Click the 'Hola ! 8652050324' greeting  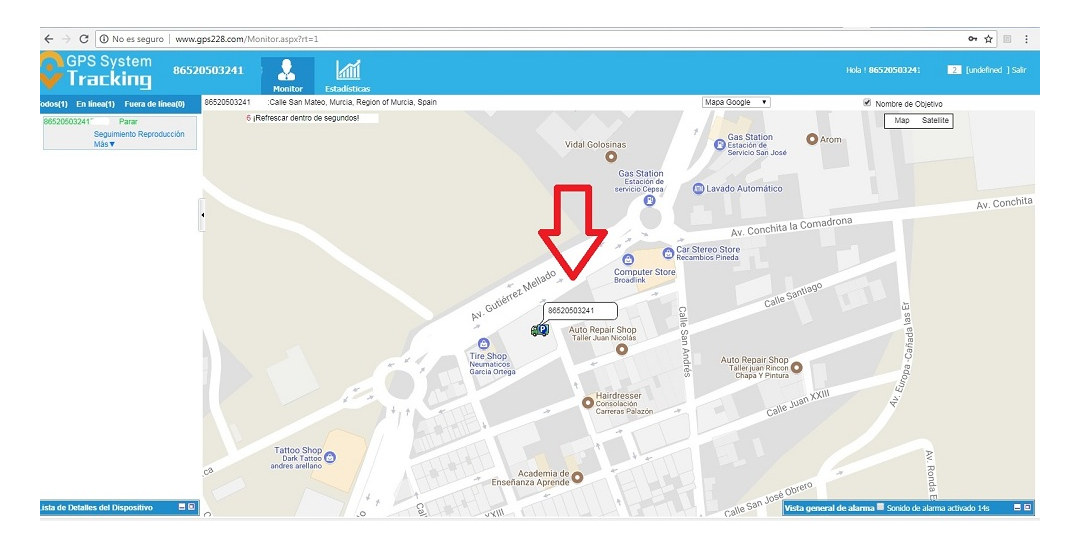tap(883, 70)
